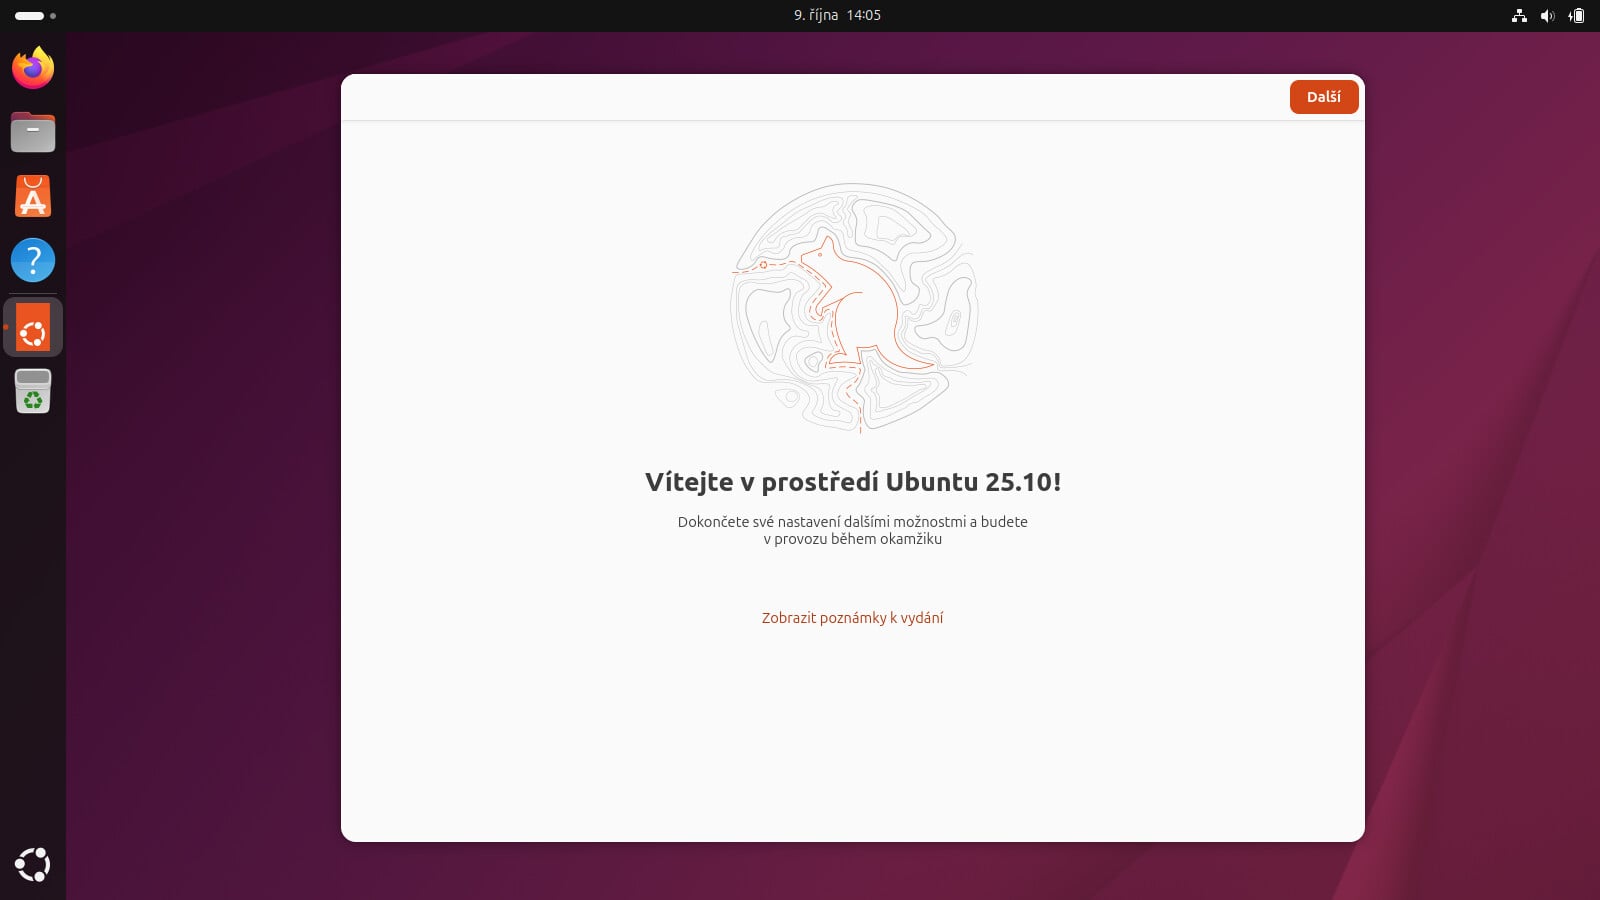Click the battery indicator icon

point(1577,15)
